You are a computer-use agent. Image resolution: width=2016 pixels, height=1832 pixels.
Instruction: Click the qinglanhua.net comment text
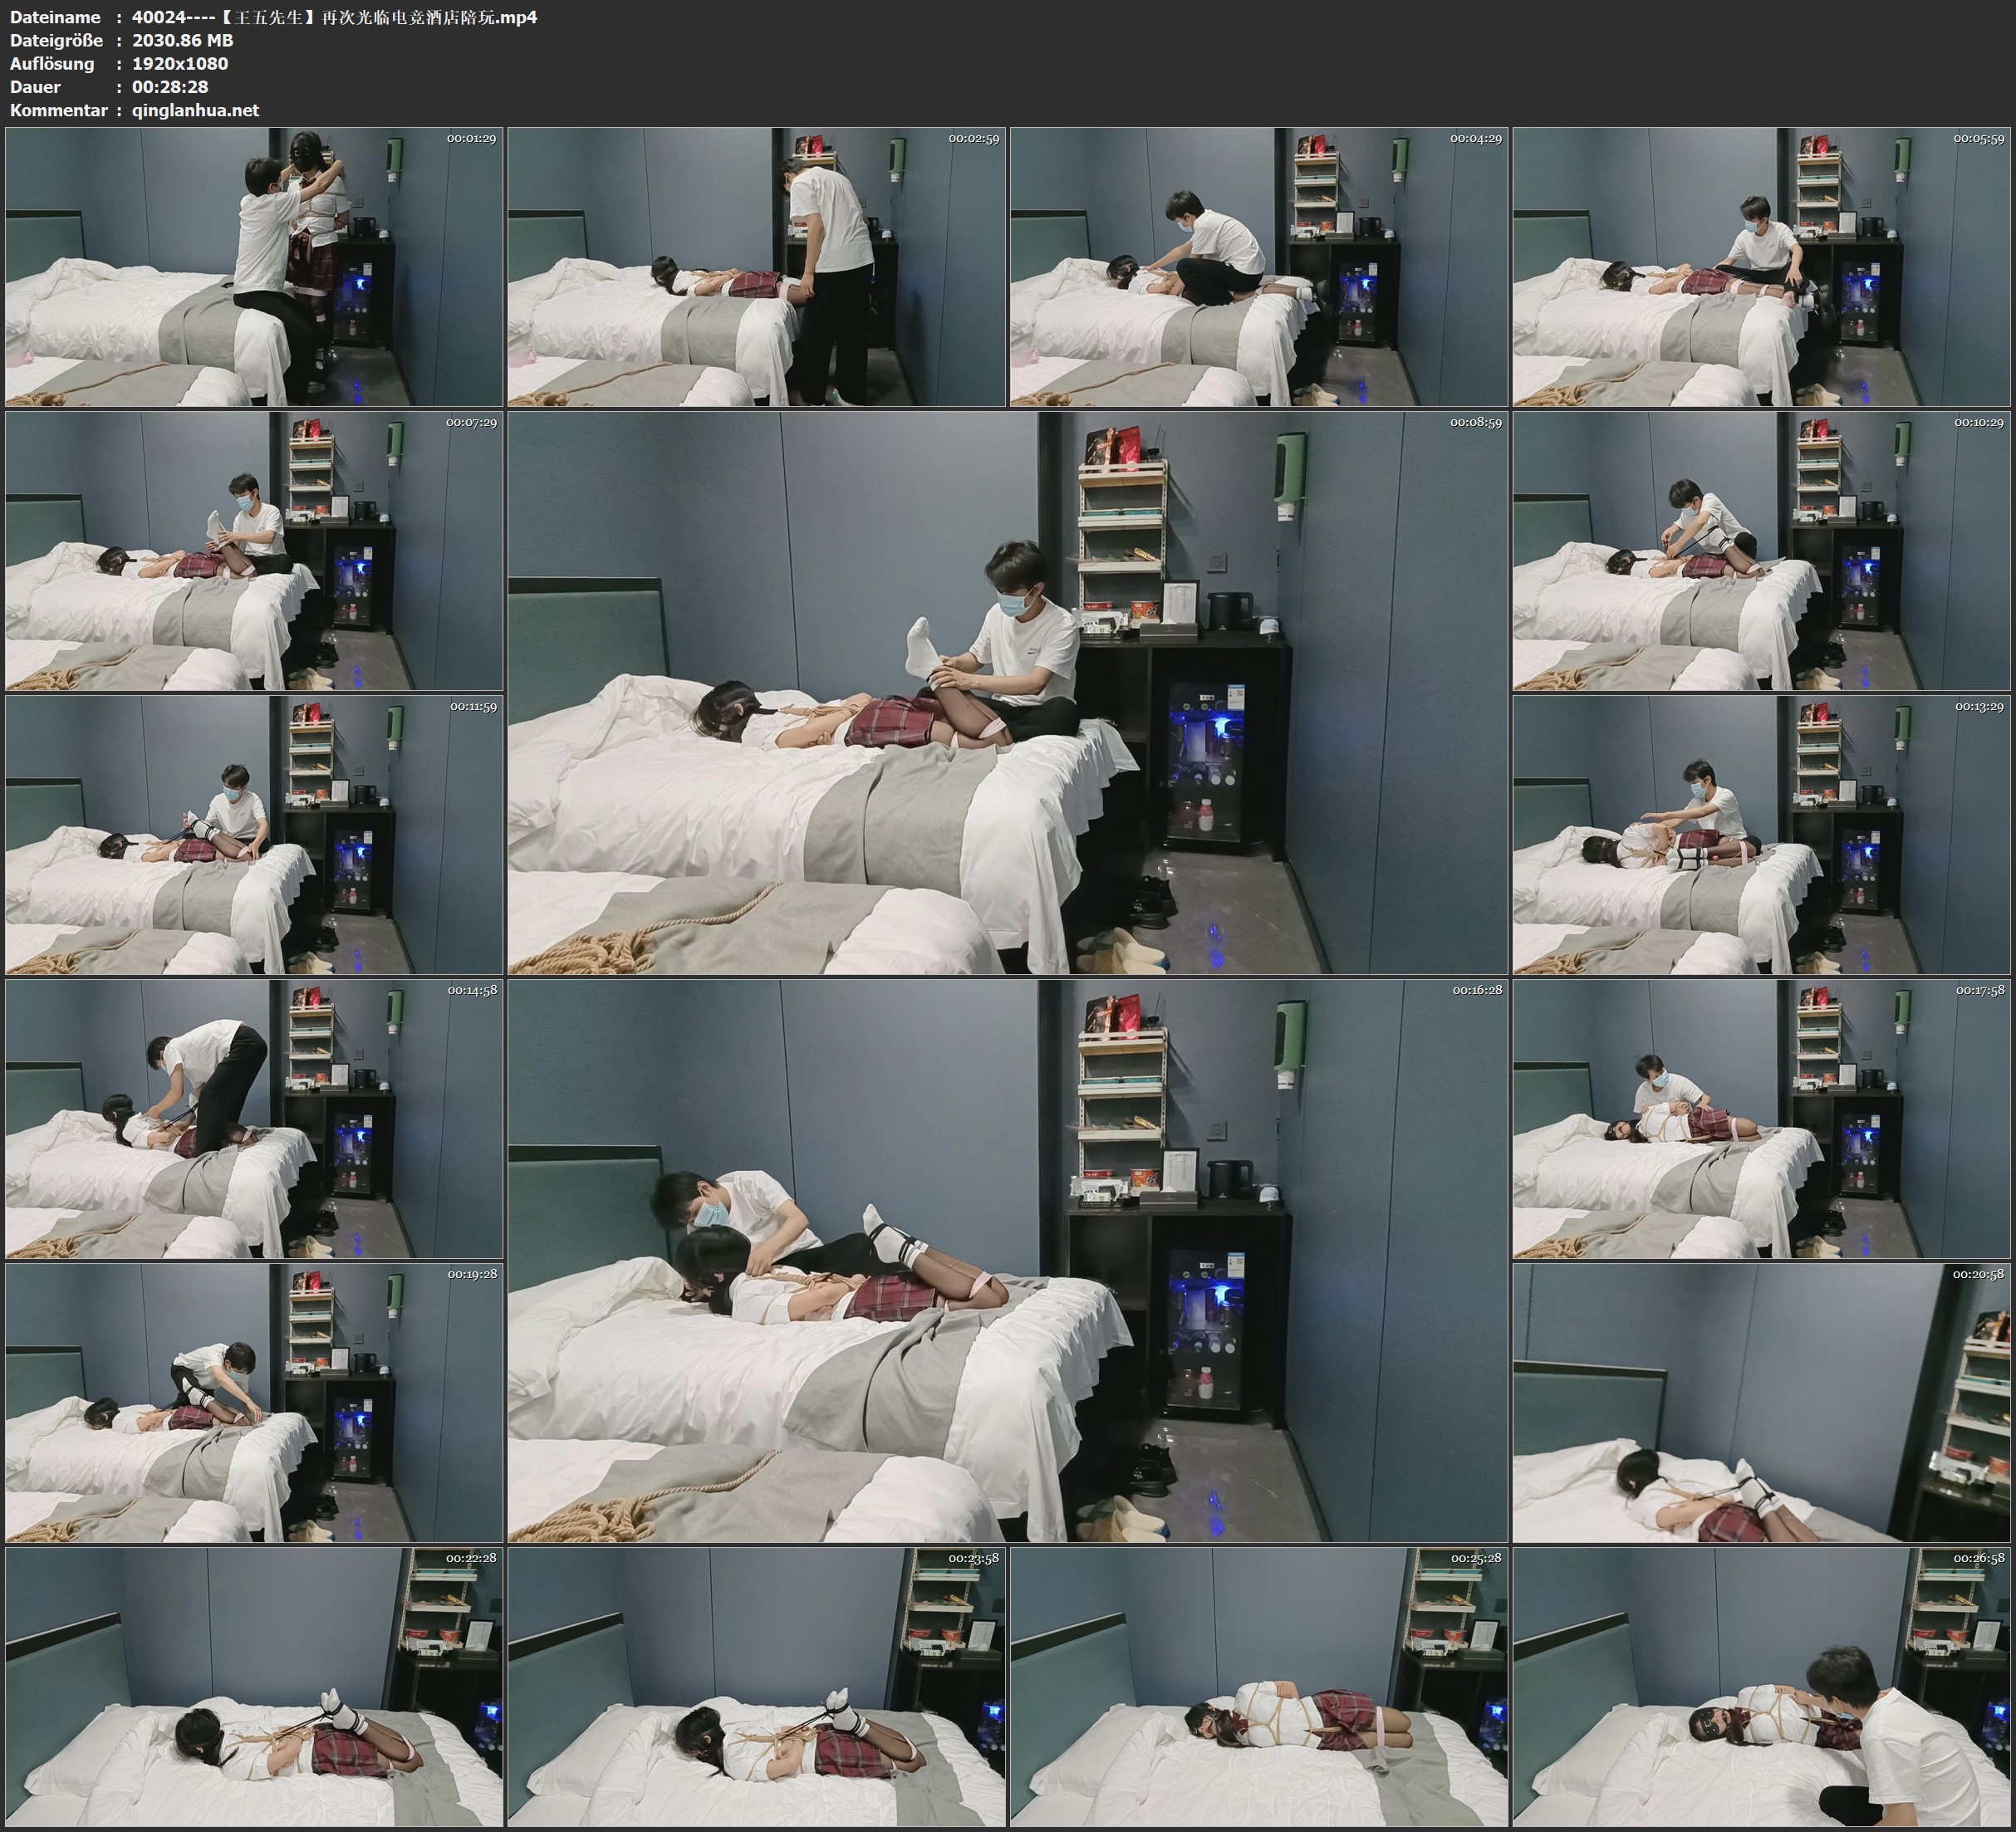[195, 110]
